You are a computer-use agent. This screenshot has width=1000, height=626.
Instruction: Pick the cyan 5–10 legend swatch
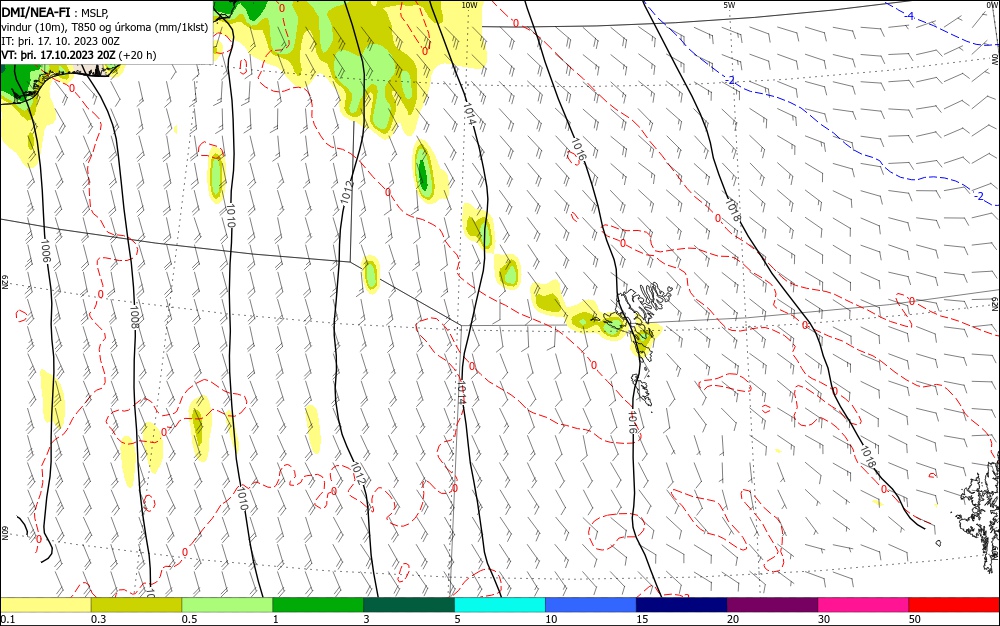point(500,605)
